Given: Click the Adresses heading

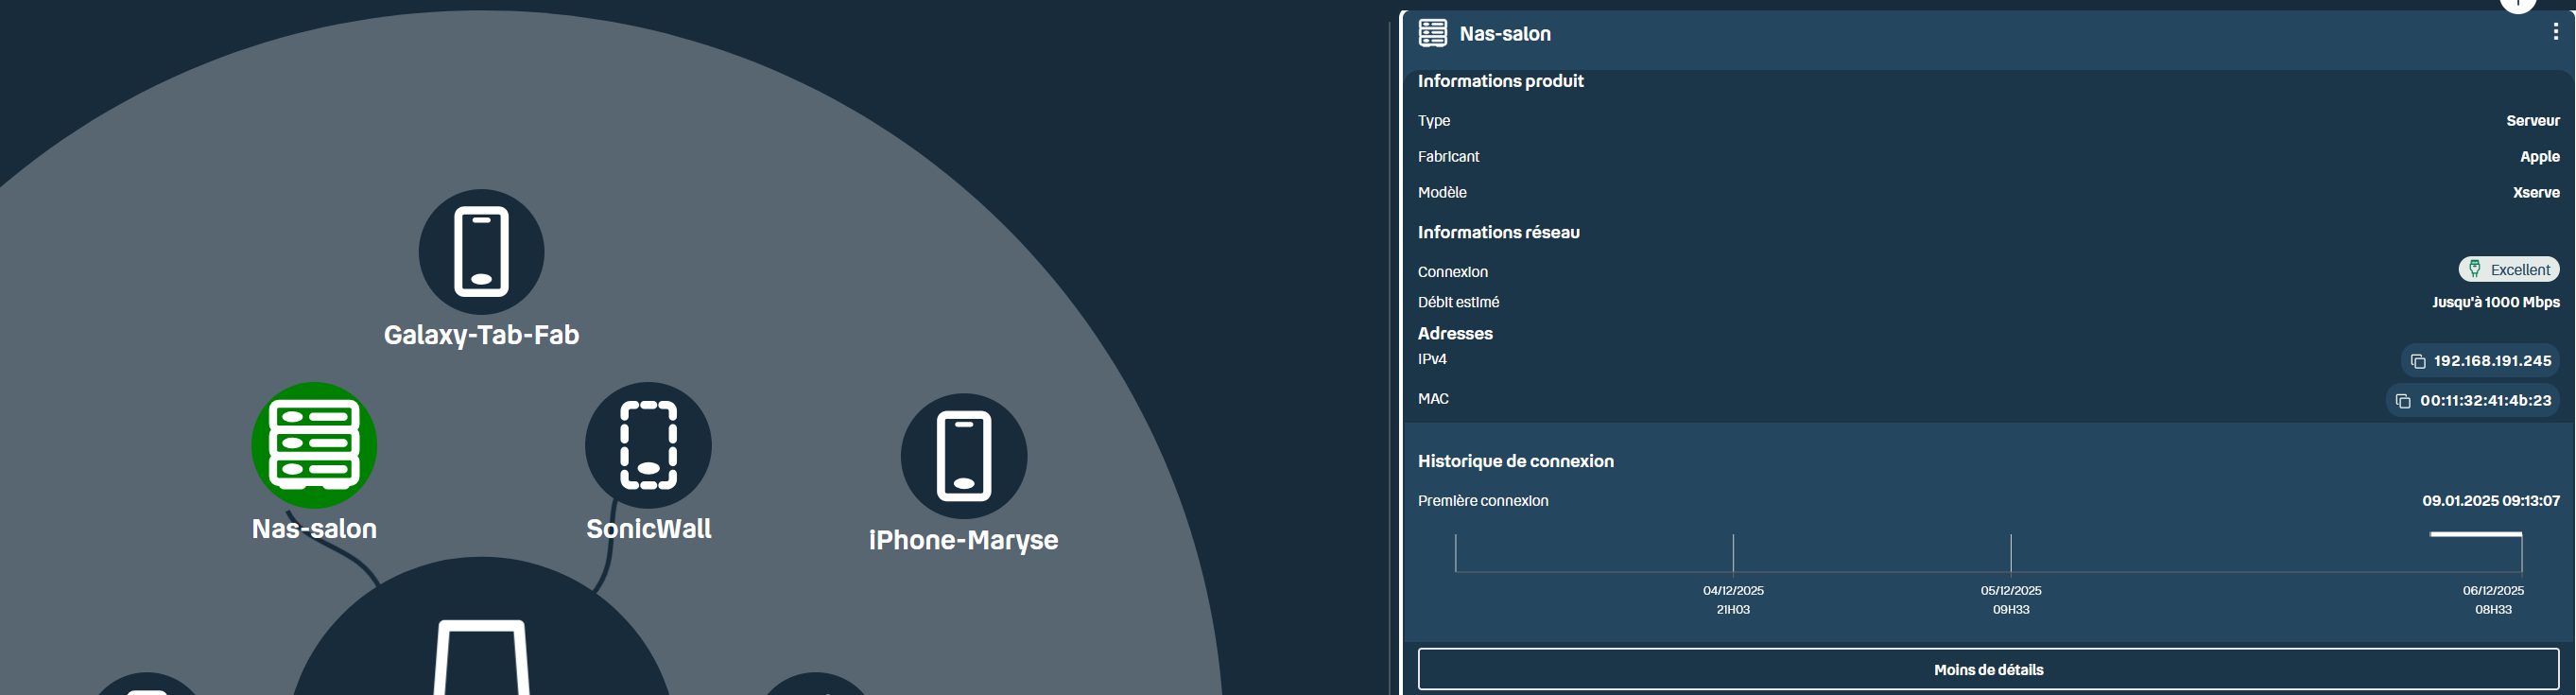Looking at the screenshot, I should coord(1455,334).
